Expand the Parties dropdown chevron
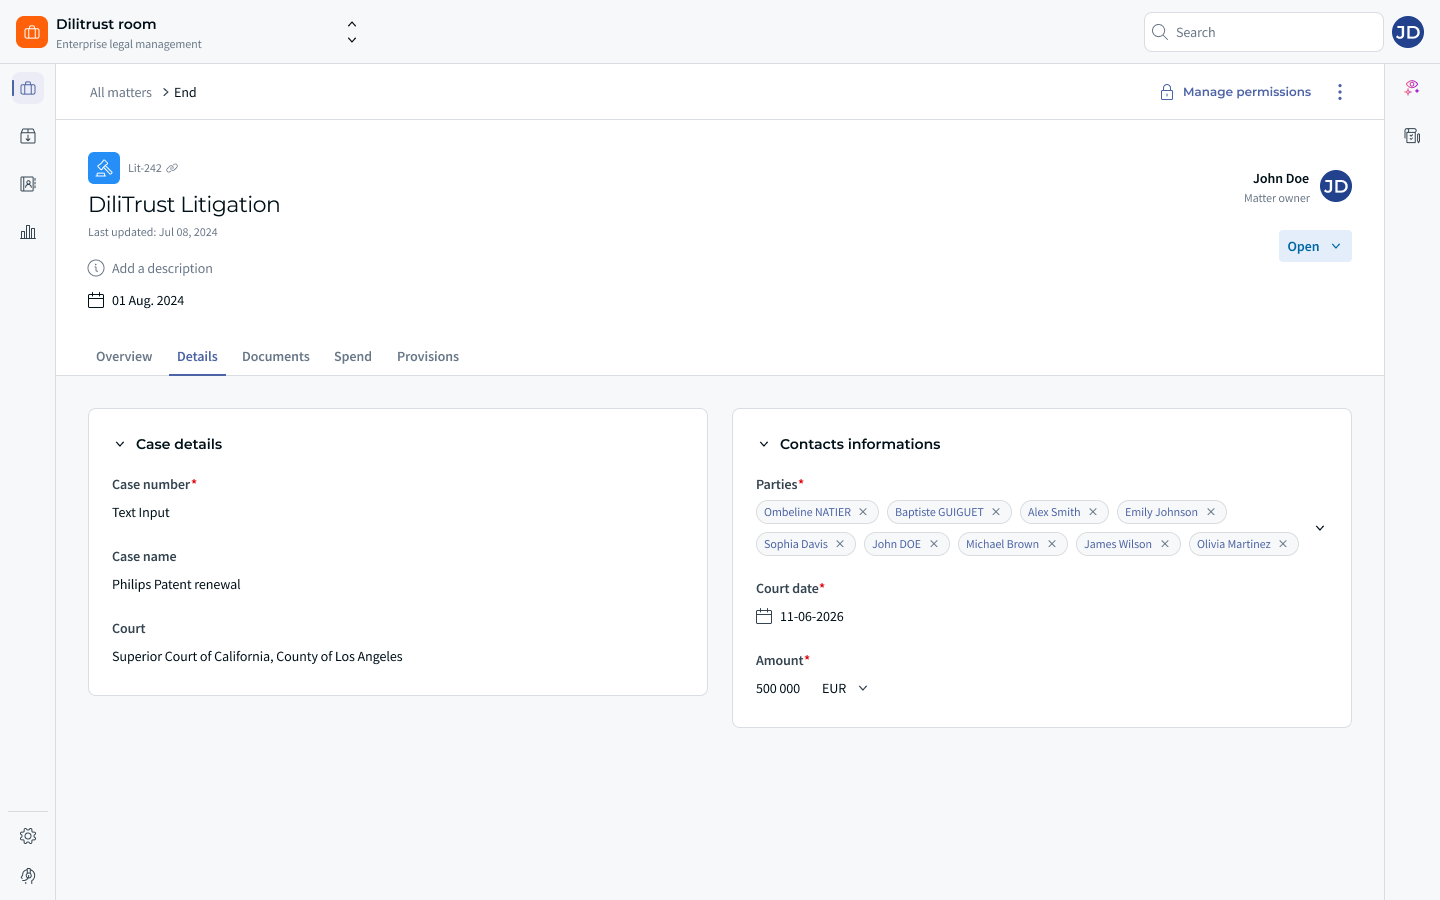The image size is (1440, 900). pos(1320,528)
